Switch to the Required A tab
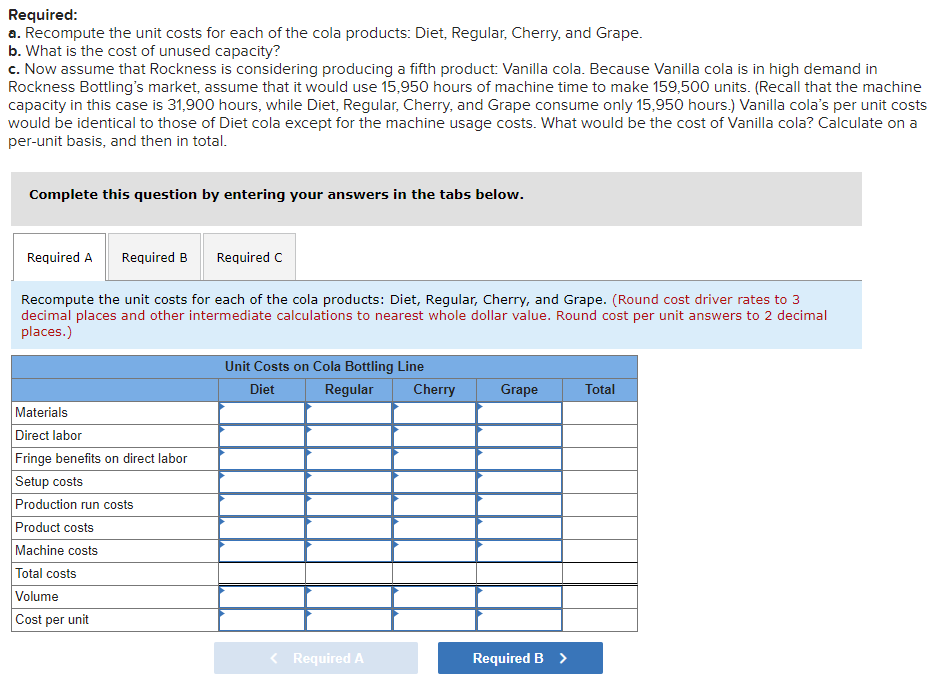The height and width of the screenshot is (682, 934). [60, 257]
